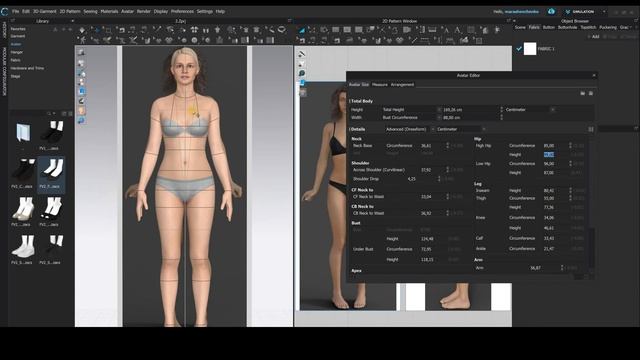Open the dropdown arrow next to SIMULATION
Screen dimensions: 640x360
tap(604, 11)
